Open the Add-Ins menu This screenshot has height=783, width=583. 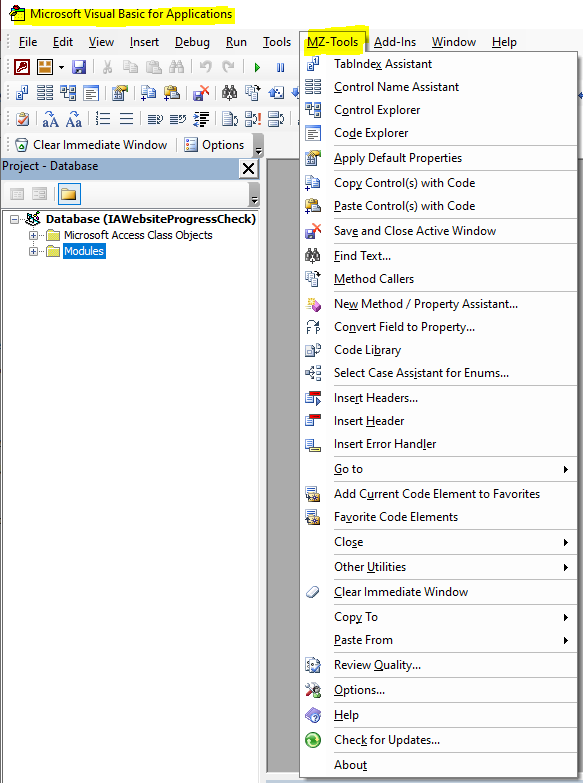395,42
